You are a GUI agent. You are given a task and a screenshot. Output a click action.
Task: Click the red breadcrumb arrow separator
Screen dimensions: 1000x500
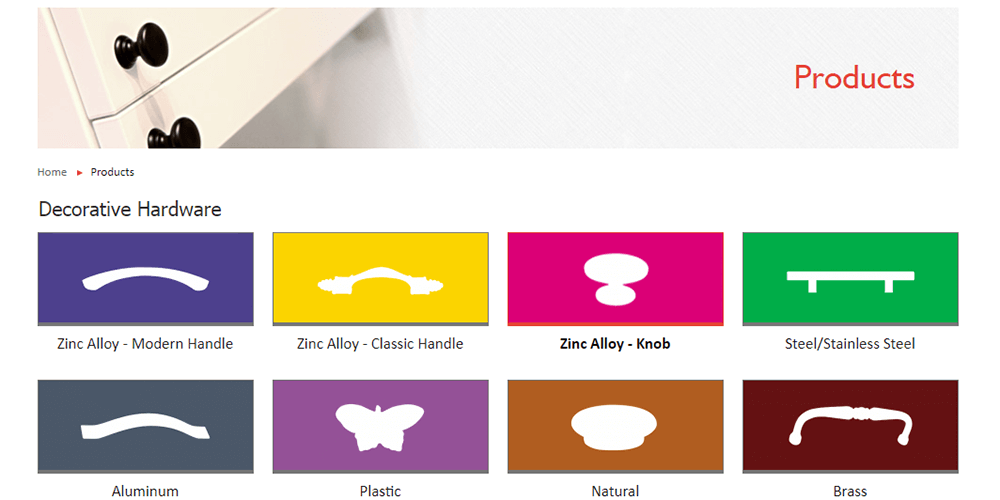pyautogui.click(x=80, y=173)
